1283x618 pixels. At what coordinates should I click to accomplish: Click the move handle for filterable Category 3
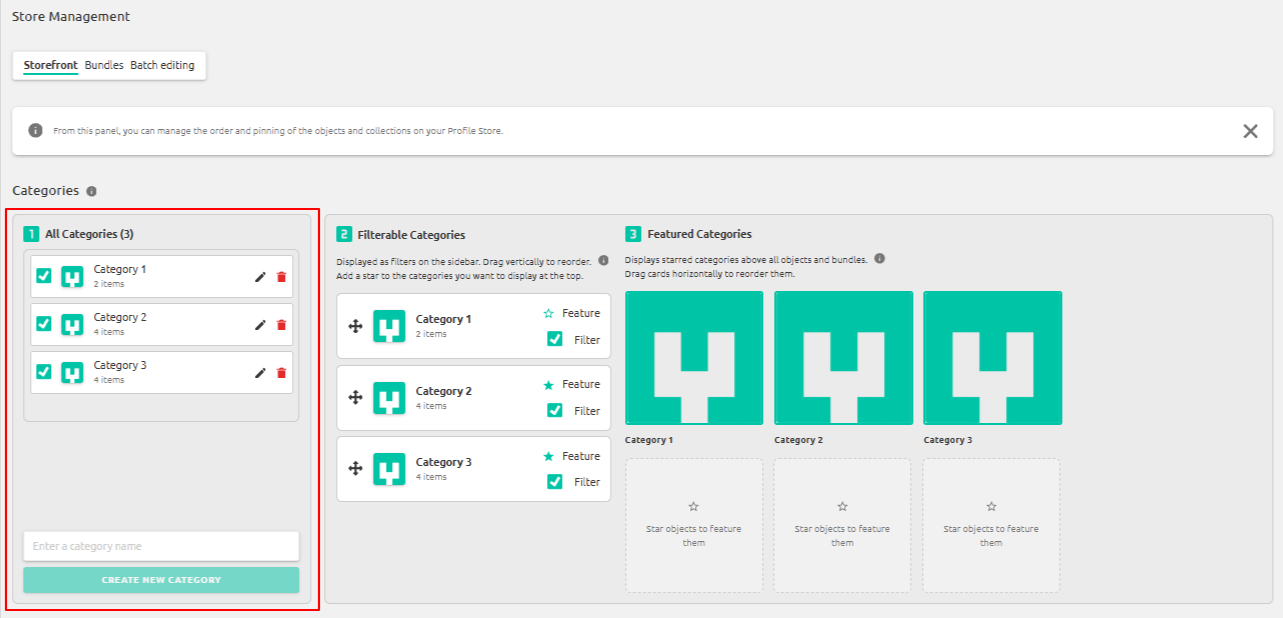355,469
